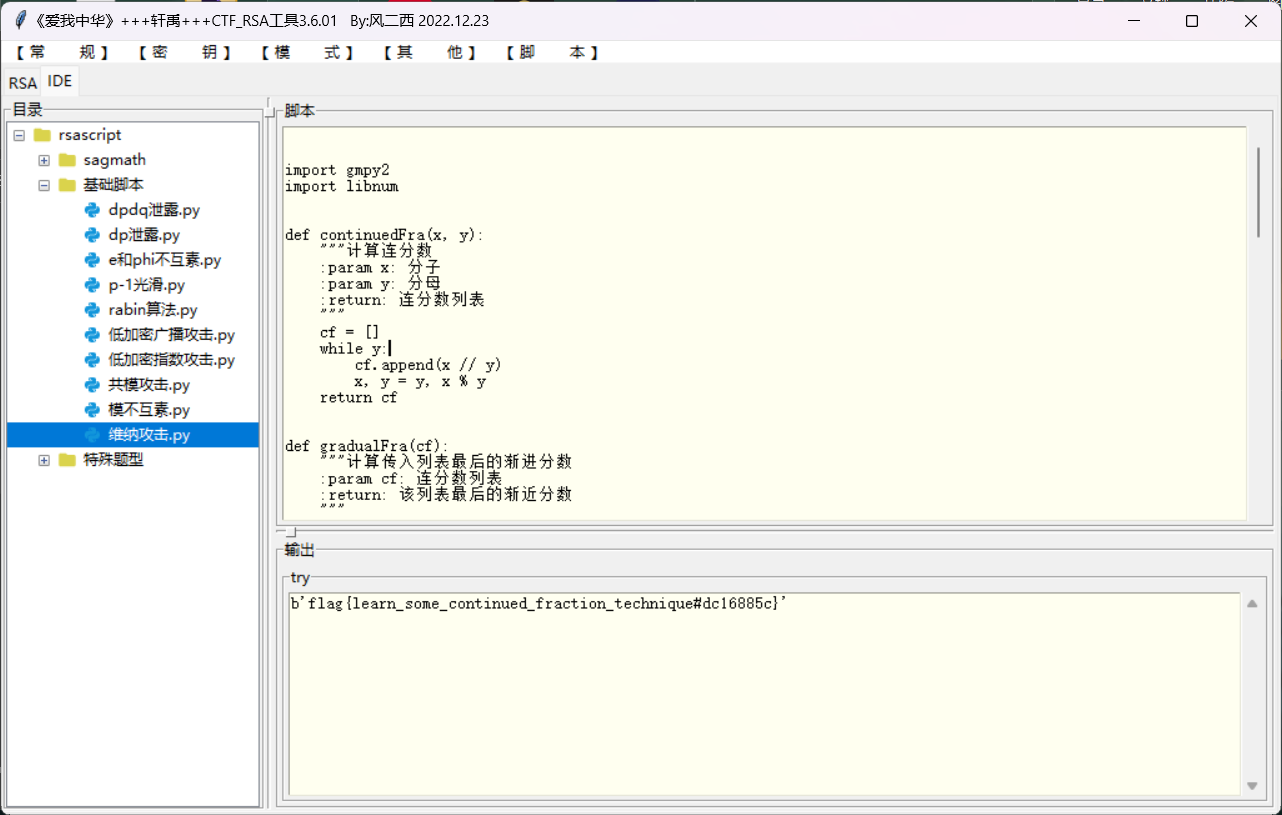This screenshot has height=815, width=1282.
Task: Open the e和phi不互素.py script
Action: (x=165, y=260)
